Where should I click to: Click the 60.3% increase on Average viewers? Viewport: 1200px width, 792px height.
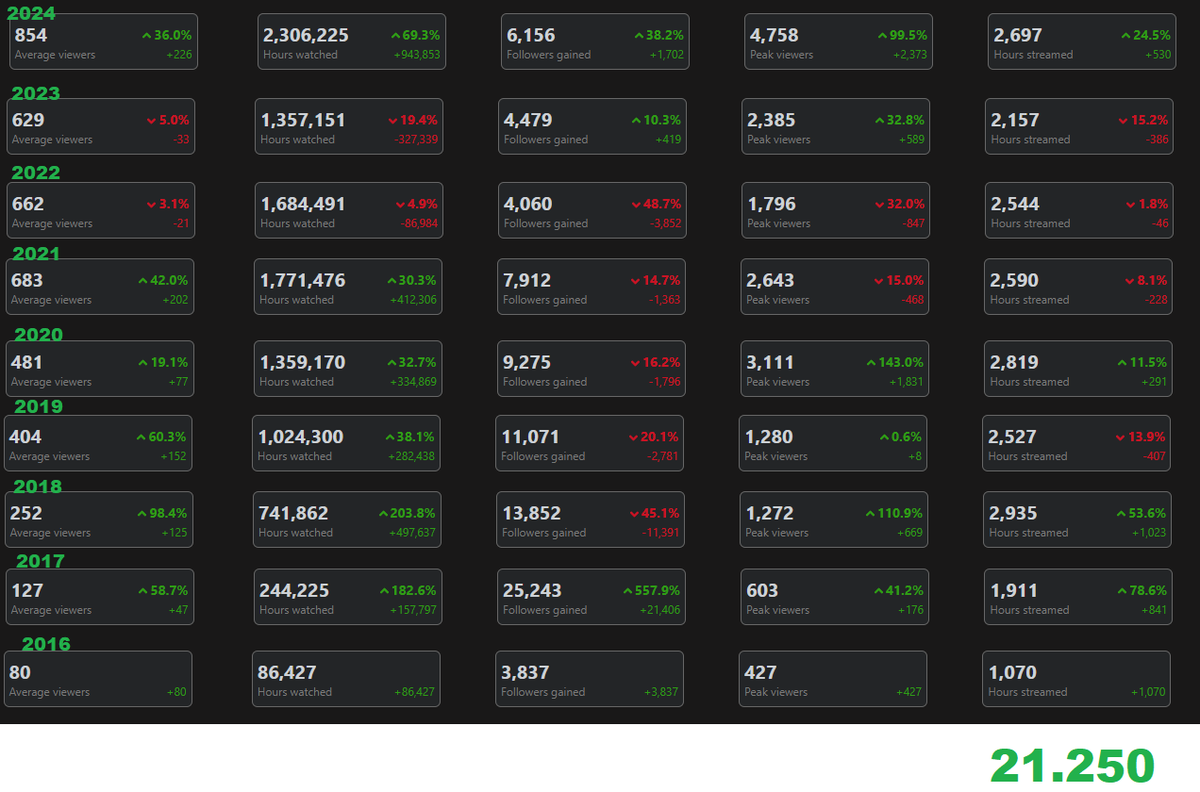pos(161,437)
